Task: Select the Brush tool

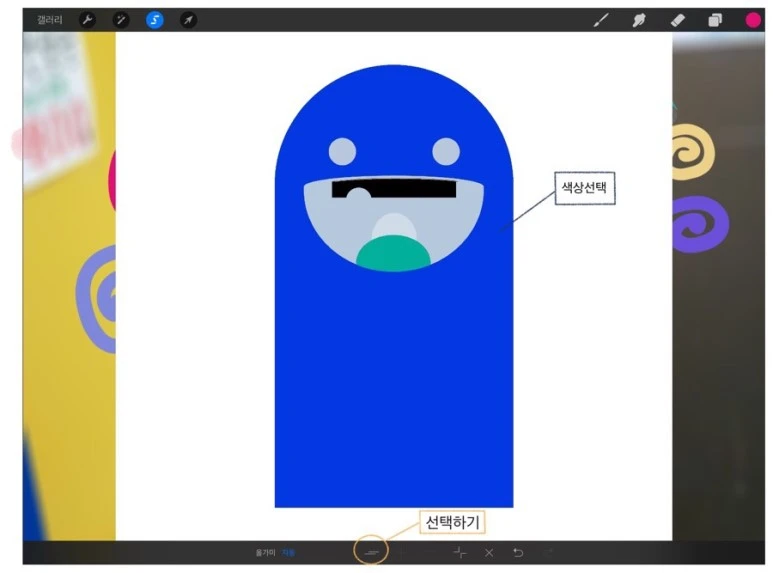Action: coord(601,20)
